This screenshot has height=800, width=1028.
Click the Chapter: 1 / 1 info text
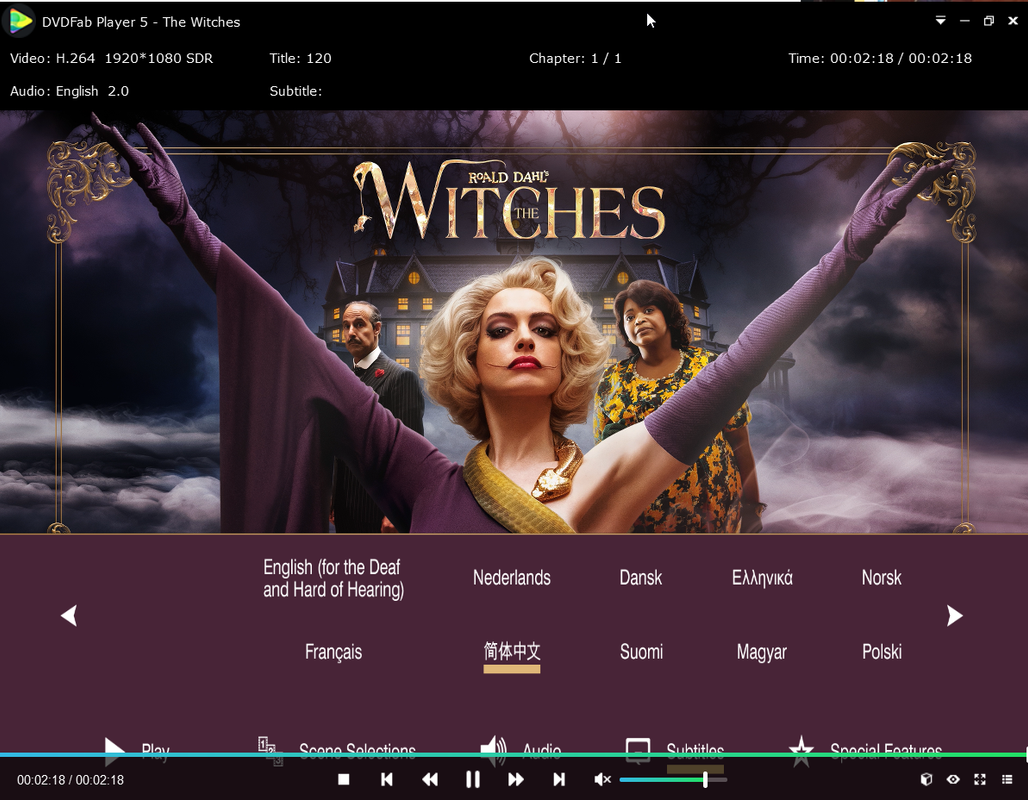(x=575, y=58)
